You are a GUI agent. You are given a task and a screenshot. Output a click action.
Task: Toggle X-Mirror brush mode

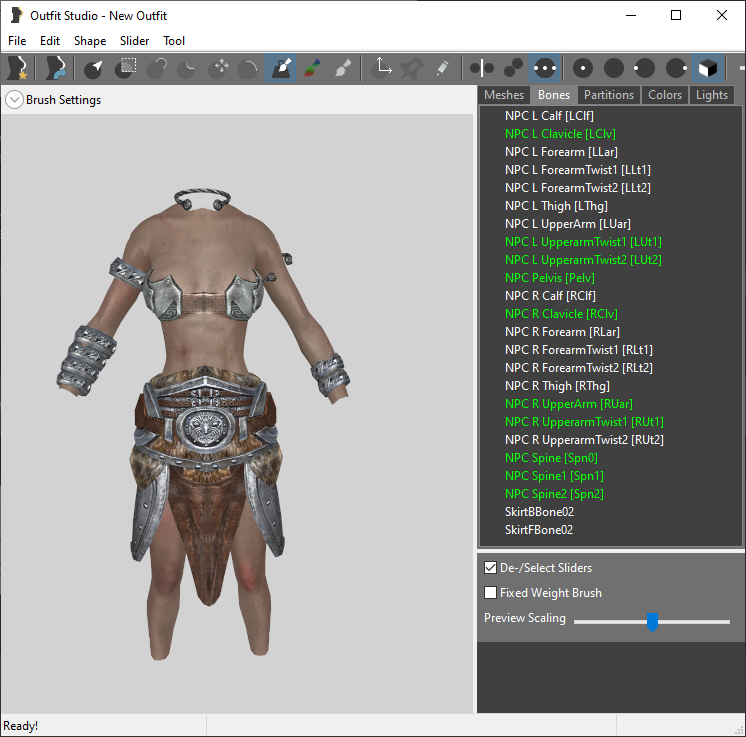pyautogui.click(x=482, y=68)
